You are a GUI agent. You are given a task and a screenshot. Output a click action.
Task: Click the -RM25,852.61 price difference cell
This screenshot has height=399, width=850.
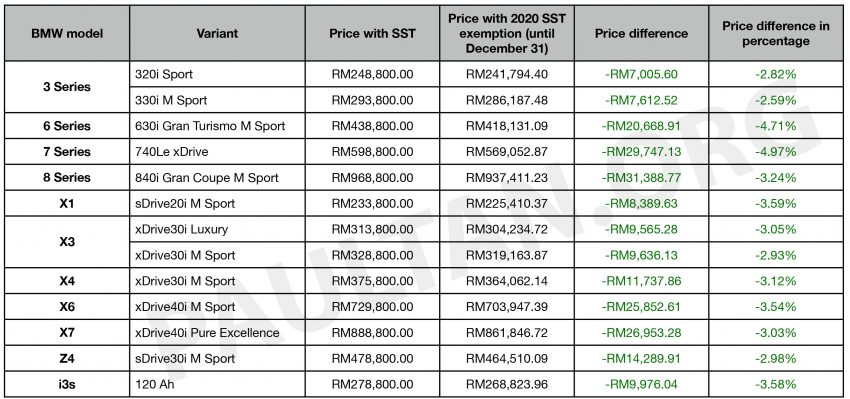point(641,307)
